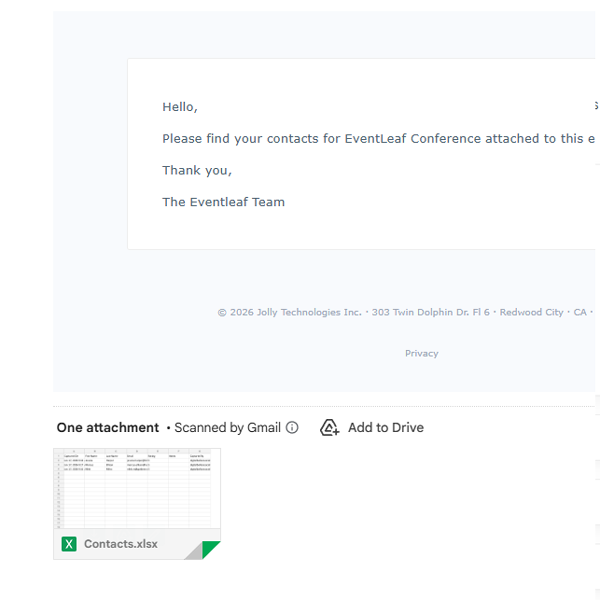Click the Contacts.xlsx file name
The width and height of the screenshot is (600, 600).
[121, 544]
